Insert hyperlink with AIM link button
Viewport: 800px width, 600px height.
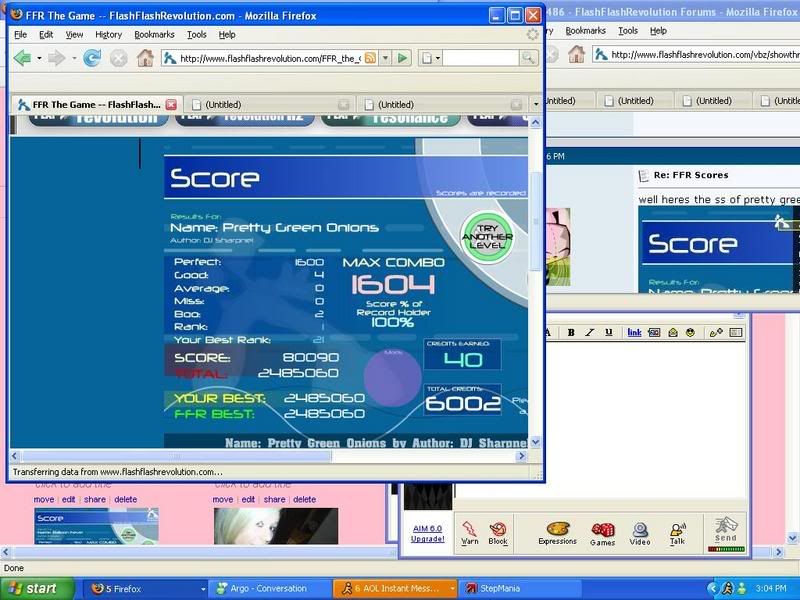pyautogui.click(x=634, y=333)
